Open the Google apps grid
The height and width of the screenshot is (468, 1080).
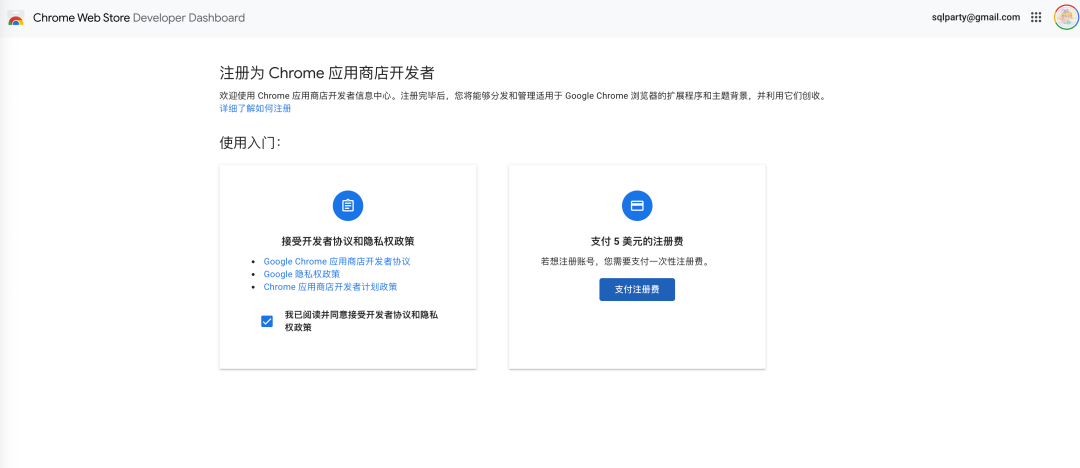[x=1036, y=17]
